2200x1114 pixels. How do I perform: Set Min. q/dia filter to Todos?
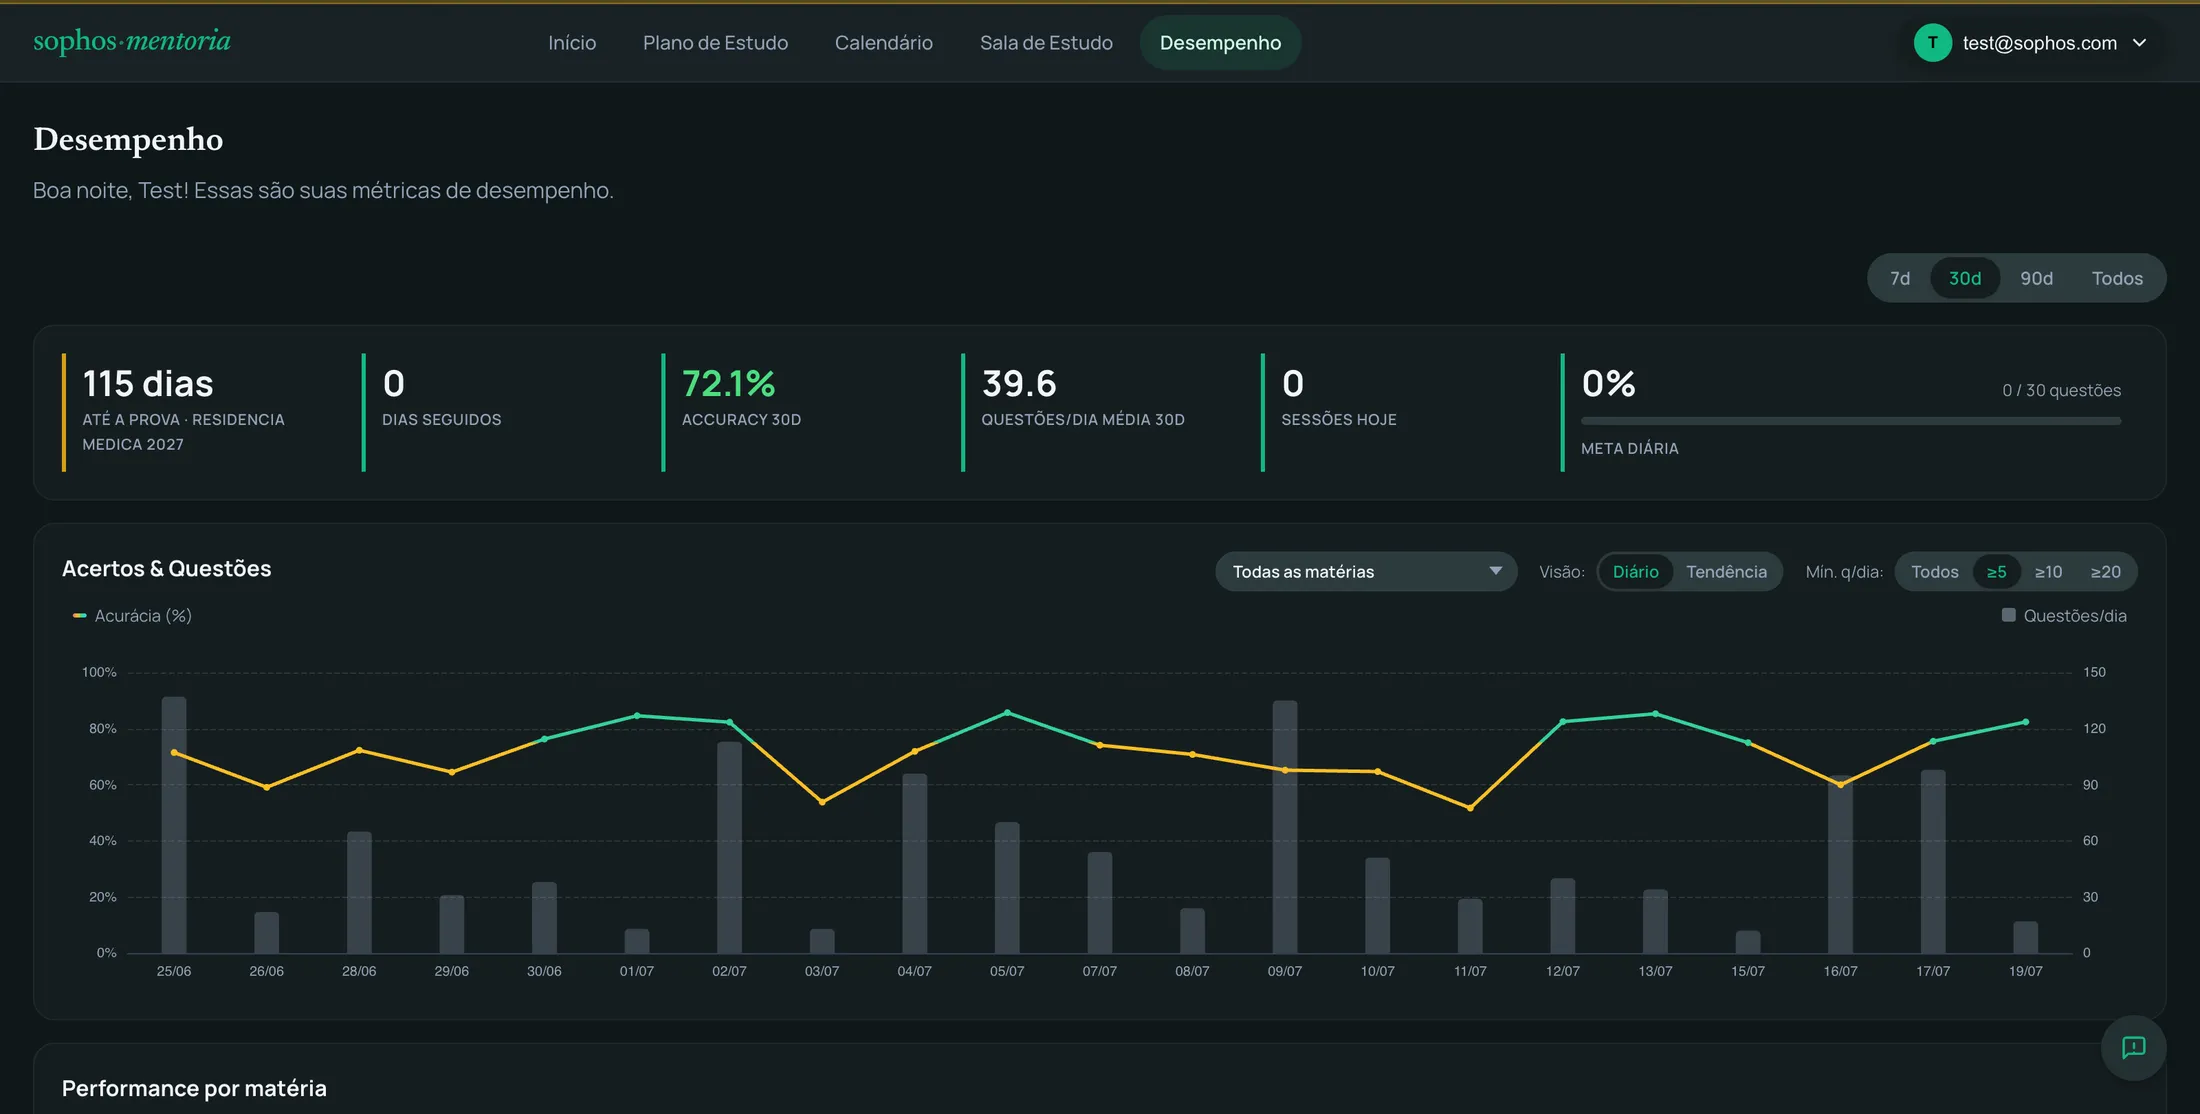(x=1934, y=571)
